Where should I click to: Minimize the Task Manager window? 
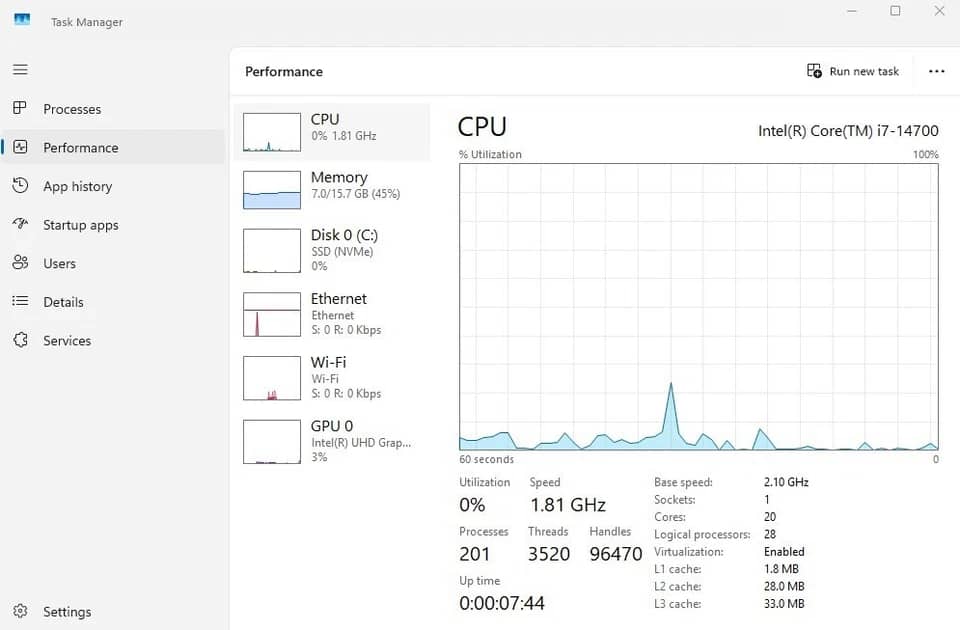click(852, 11)
